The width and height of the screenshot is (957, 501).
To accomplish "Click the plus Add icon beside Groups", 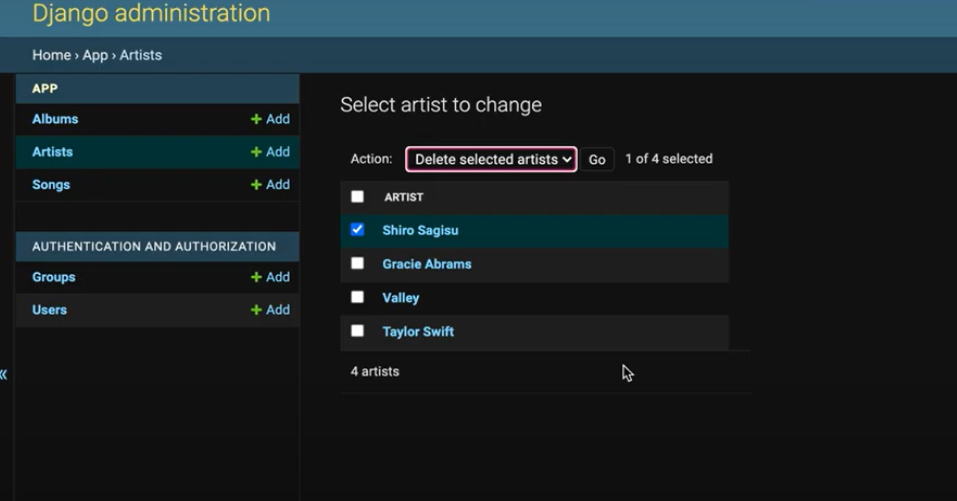I will click(270, 277).
